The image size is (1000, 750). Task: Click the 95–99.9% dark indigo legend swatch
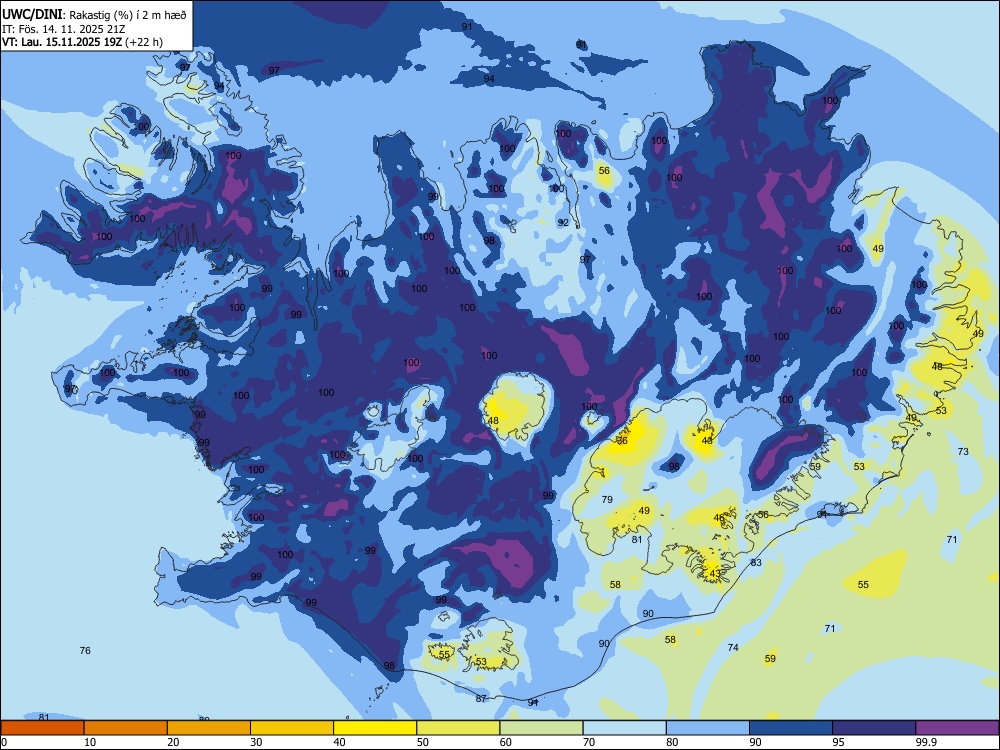click(874, 728)
